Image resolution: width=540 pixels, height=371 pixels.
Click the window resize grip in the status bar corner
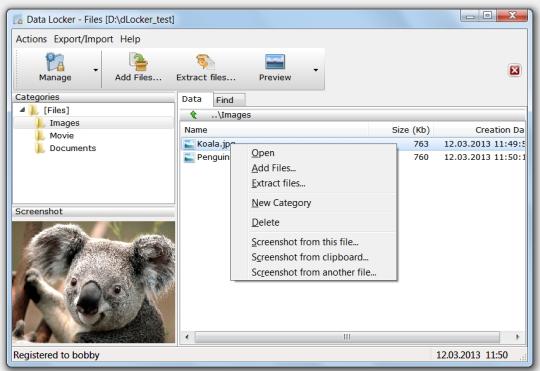pyautogui.click(x=524, y=357)
